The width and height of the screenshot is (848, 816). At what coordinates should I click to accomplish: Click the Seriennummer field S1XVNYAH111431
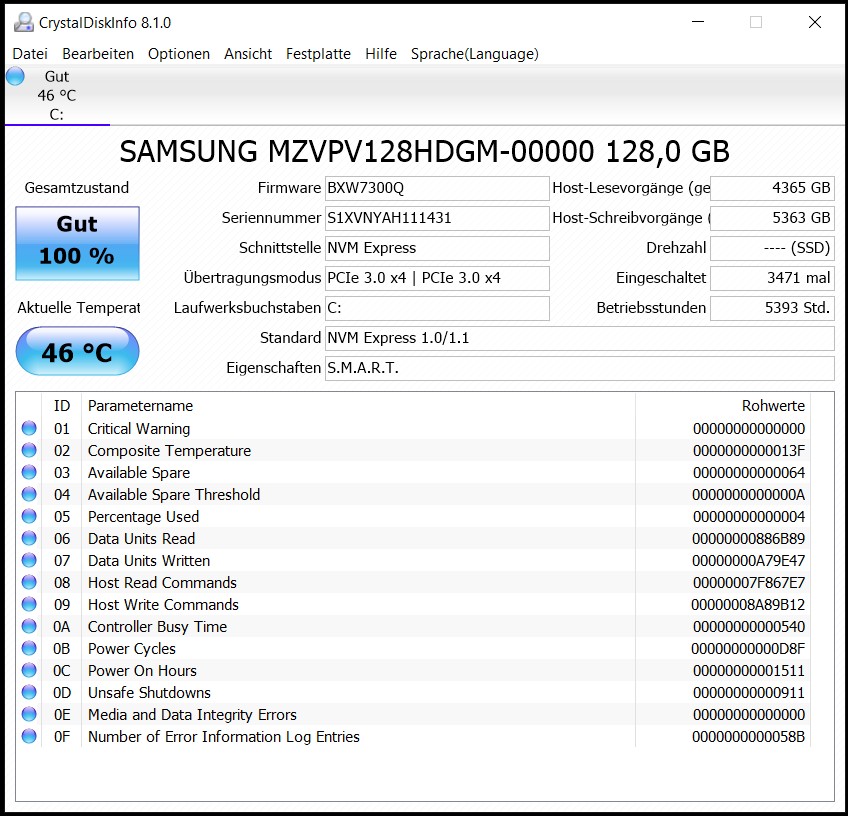[437, 218]
